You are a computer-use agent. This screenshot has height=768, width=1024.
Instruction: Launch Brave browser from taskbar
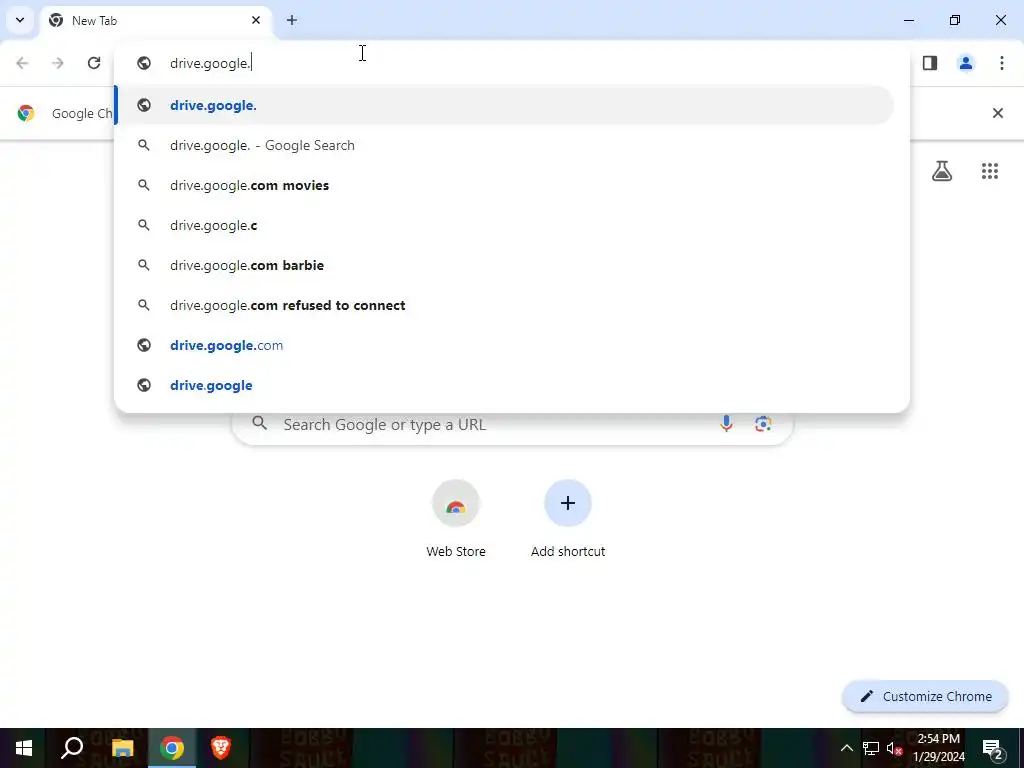click(221, 748)
